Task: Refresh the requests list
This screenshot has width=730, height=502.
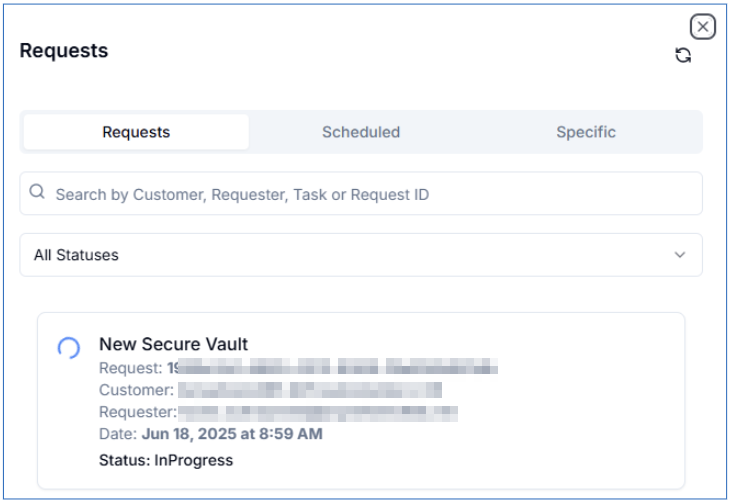Action: coord(683,55)
